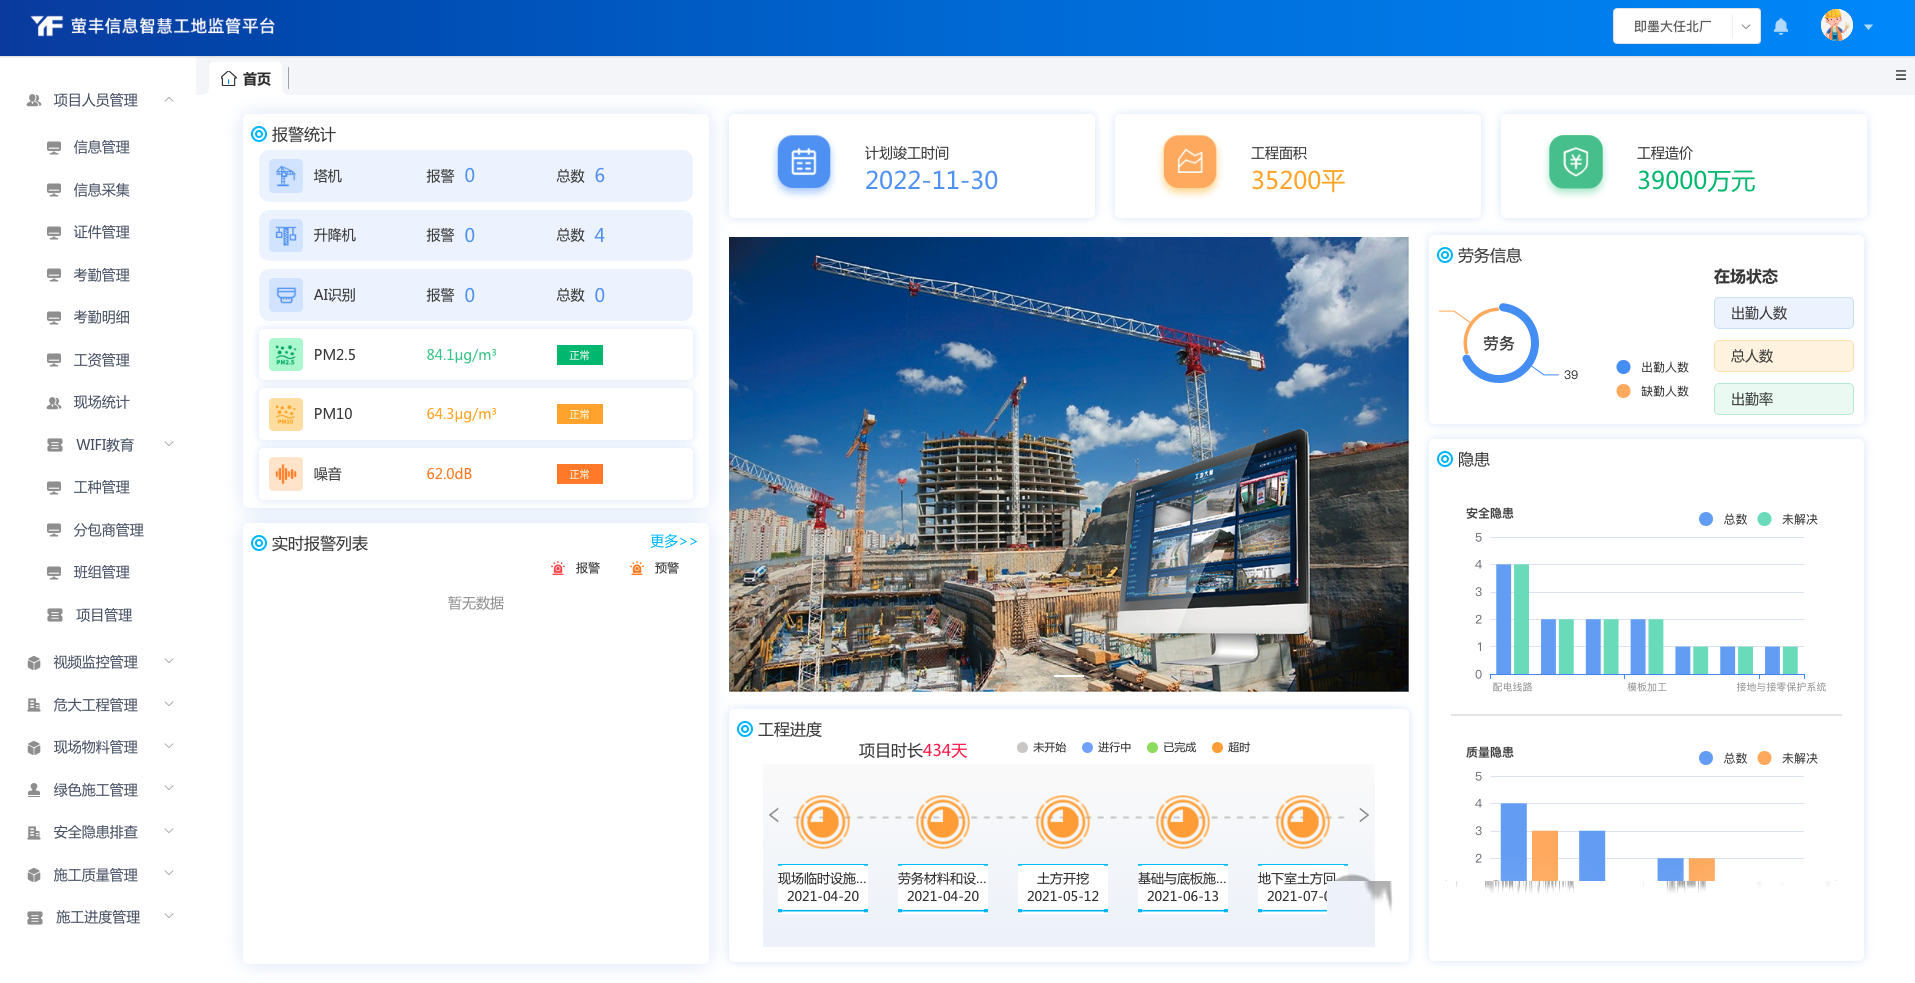1915x983 pixels.
Task: Click the 更多>> link in alarm list
Action: tap(673, 541)
